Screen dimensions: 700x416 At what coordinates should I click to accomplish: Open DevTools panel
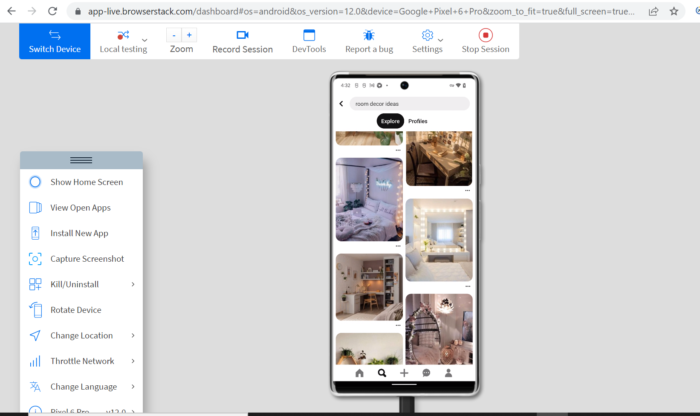coord(308,41)
